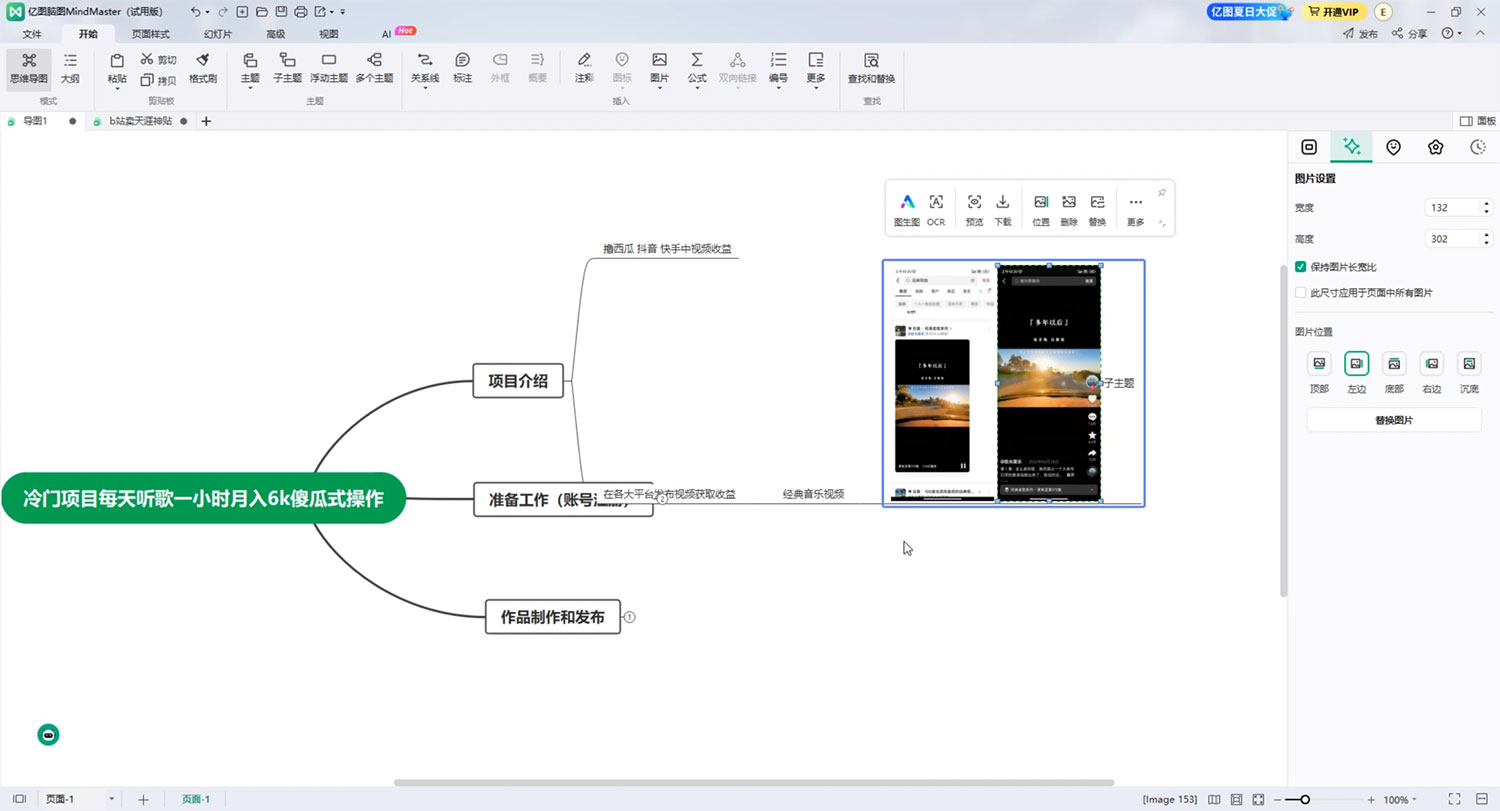
Task: Expand collapsed node beside 作品制作和发布
Action: click(x=630, y=617)
